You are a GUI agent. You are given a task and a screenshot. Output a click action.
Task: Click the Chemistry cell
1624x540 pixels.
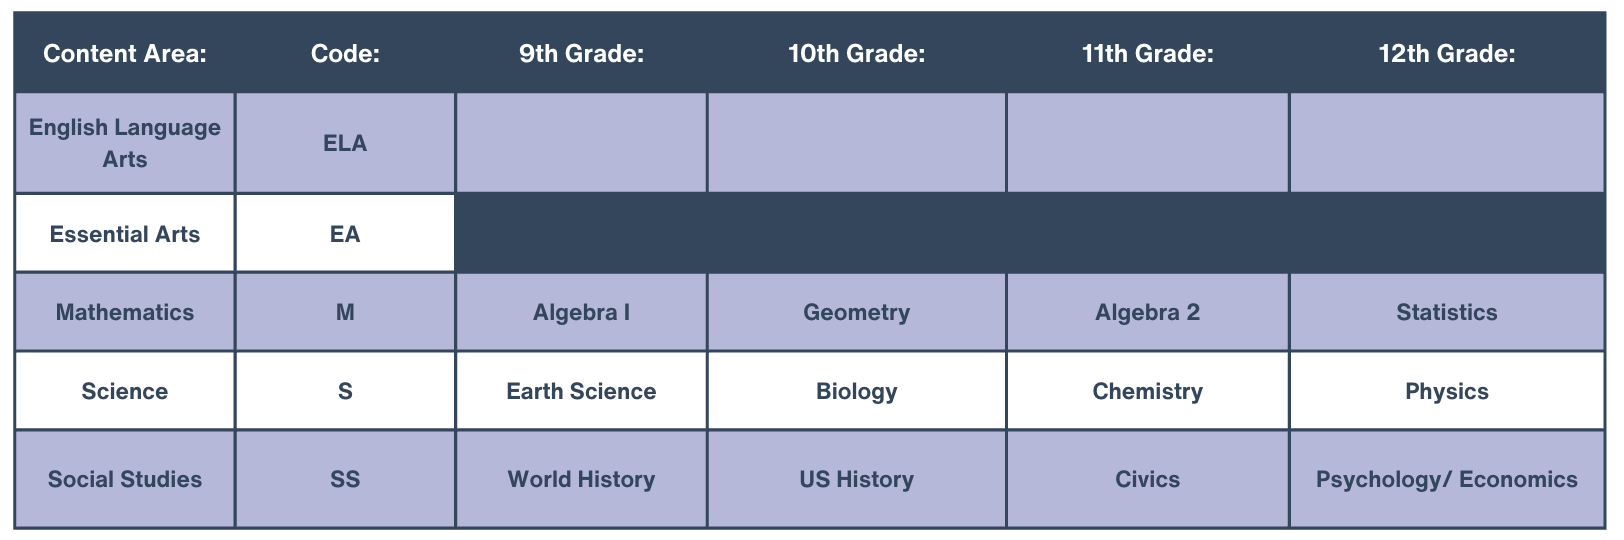point(1147,391)
